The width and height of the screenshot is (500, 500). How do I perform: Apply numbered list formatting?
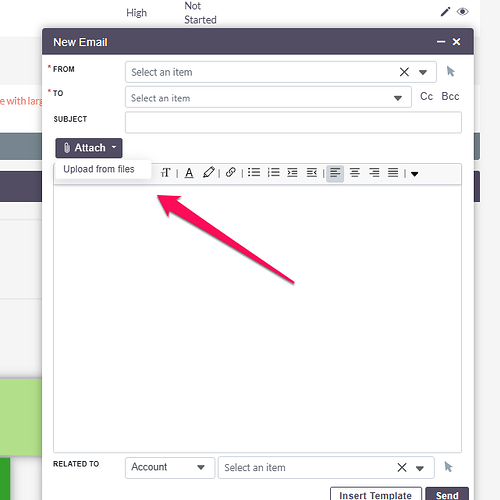pyautogui.click(x=273, y=172)
